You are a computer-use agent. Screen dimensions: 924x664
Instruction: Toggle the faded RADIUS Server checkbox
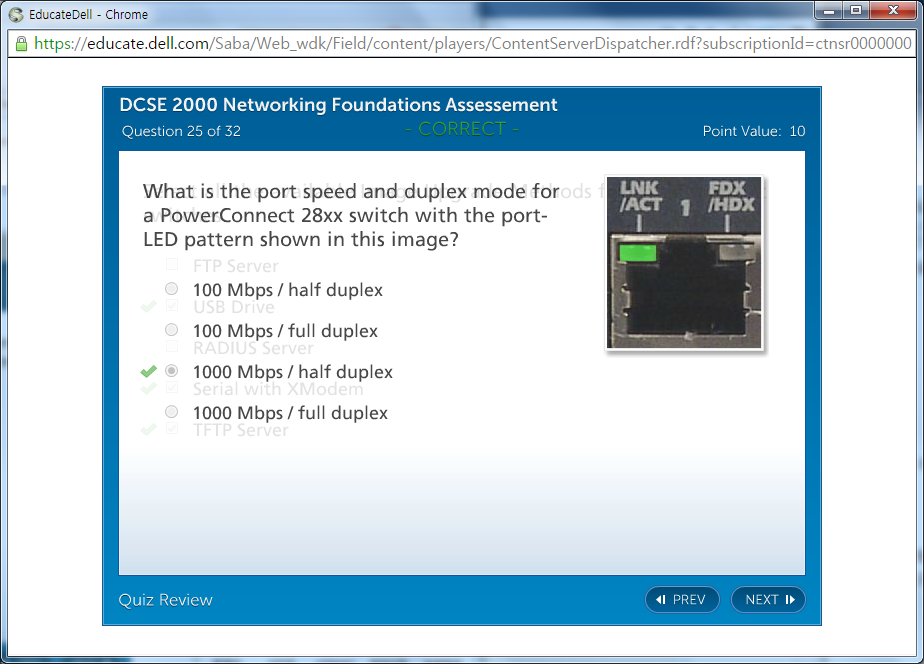172,348
